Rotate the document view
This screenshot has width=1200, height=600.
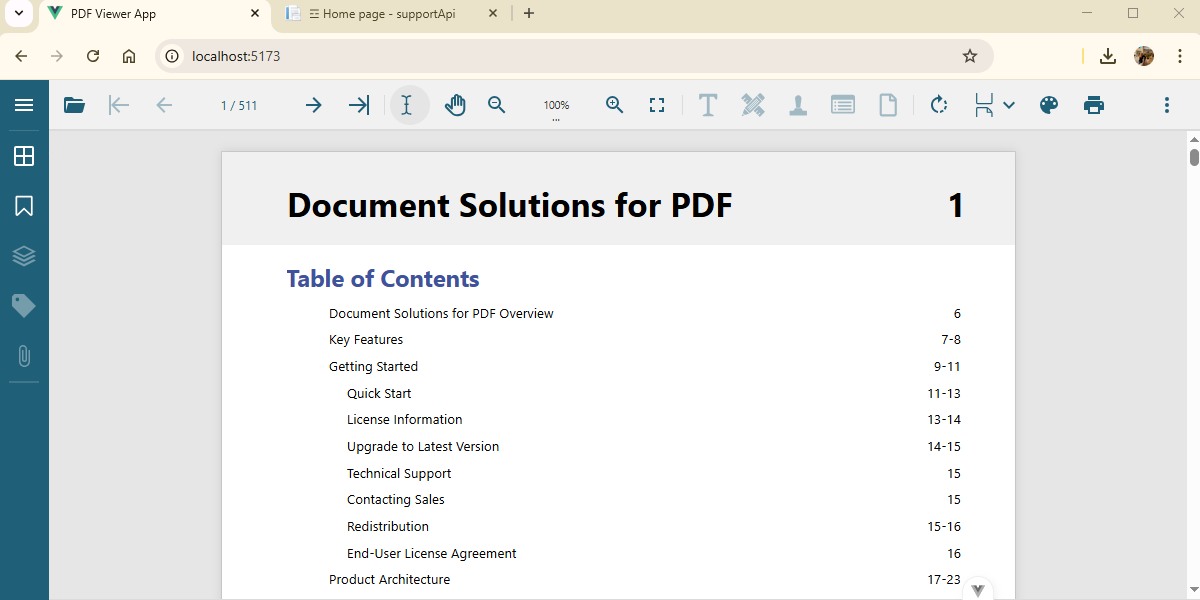[938, 105]
